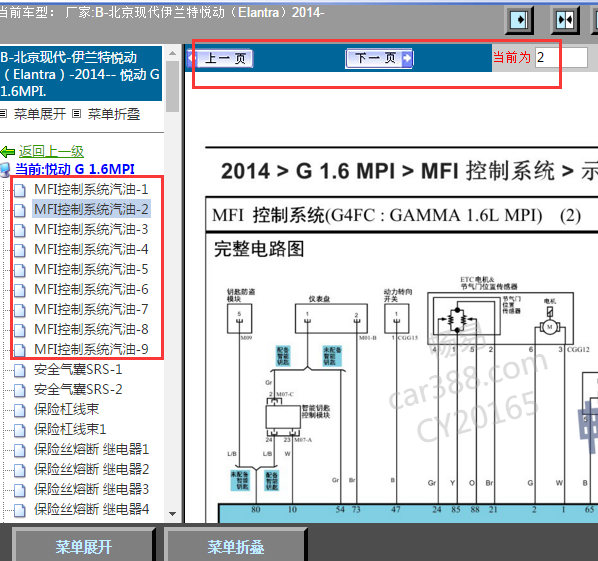Open MFI控制系统汽油-5 page
This screenshot has width=598, height=561.
point(91,269)
